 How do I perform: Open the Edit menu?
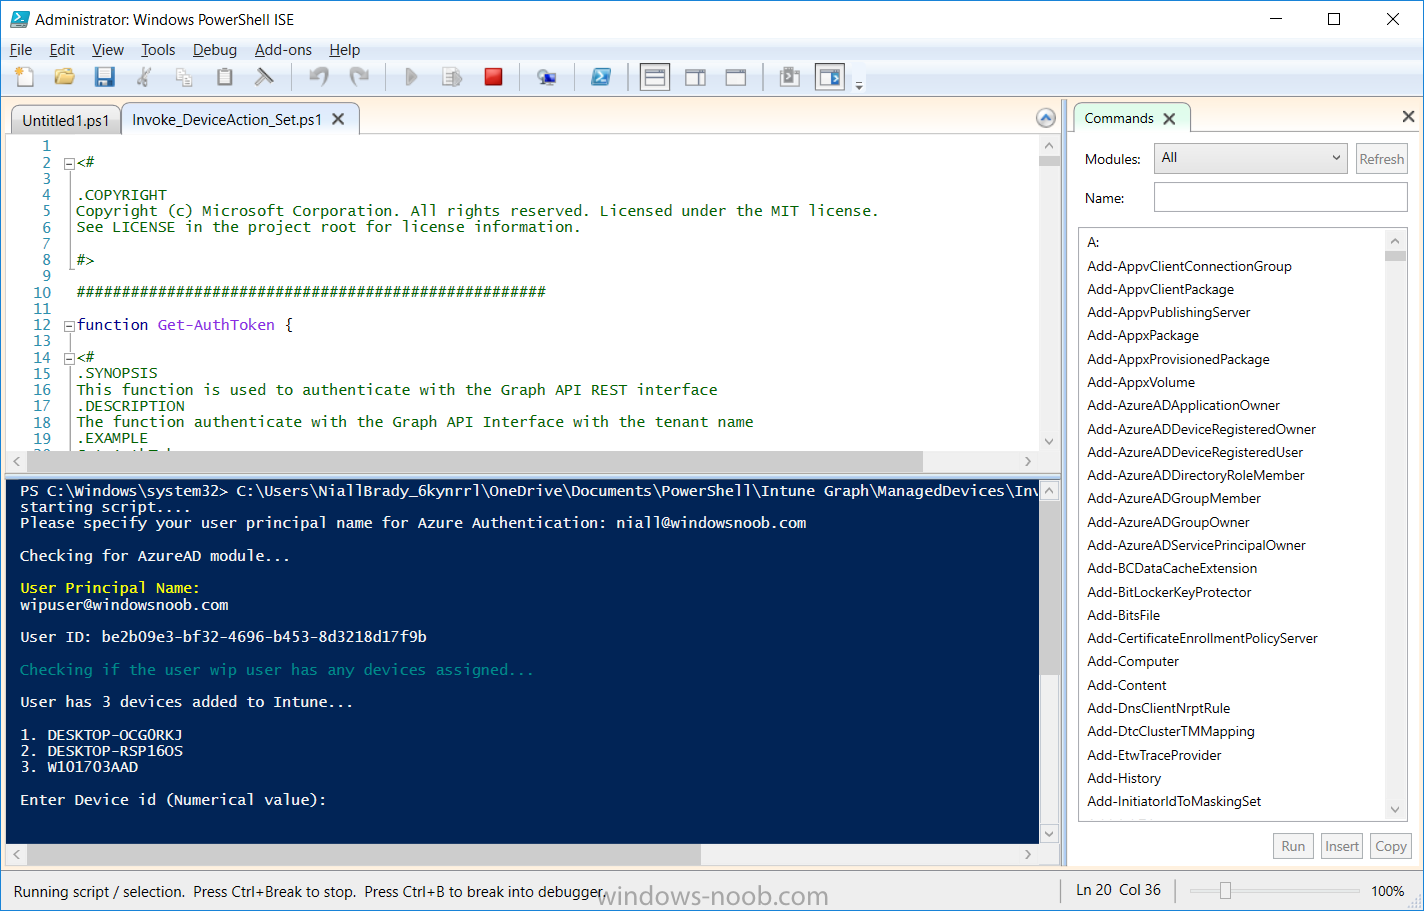click(x=62, y=50)
